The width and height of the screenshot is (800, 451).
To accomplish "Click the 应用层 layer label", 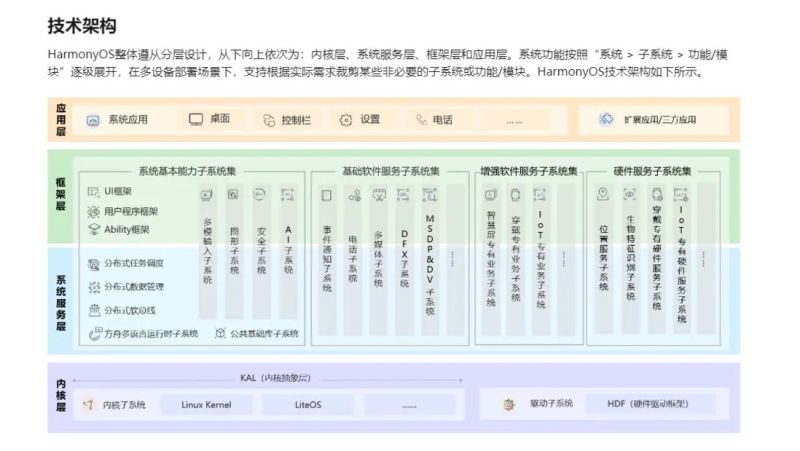I will [61, 120].
